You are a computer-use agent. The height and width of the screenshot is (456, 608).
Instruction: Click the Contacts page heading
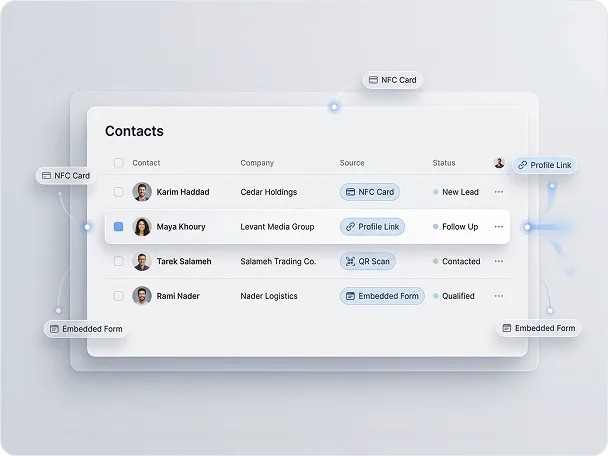[134, 131]
